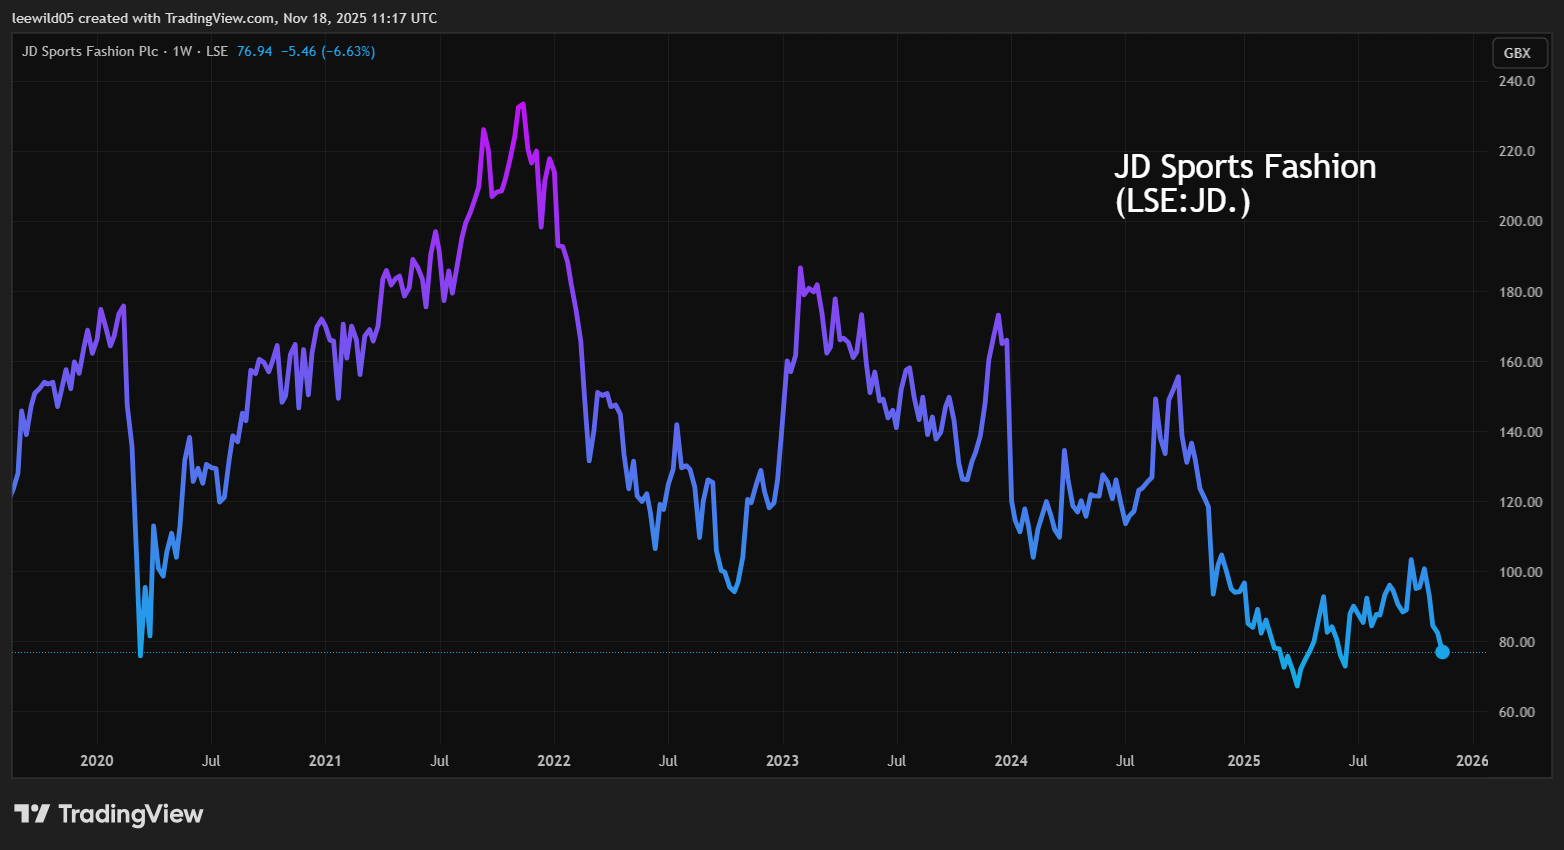Select the 2025 low point on the chart
The height and width of the screenshot is (850, 1564).
click(1297, 686)
